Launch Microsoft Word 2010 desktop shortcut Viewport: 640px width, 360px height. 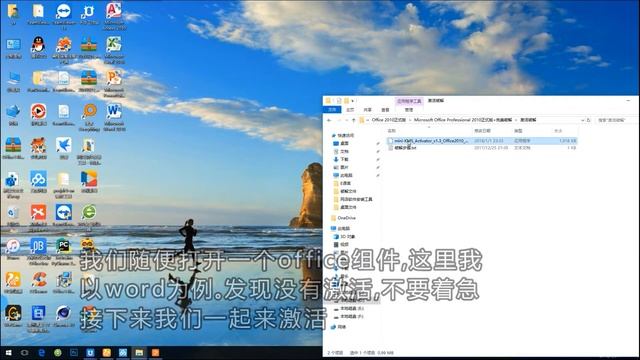point(114,117)
